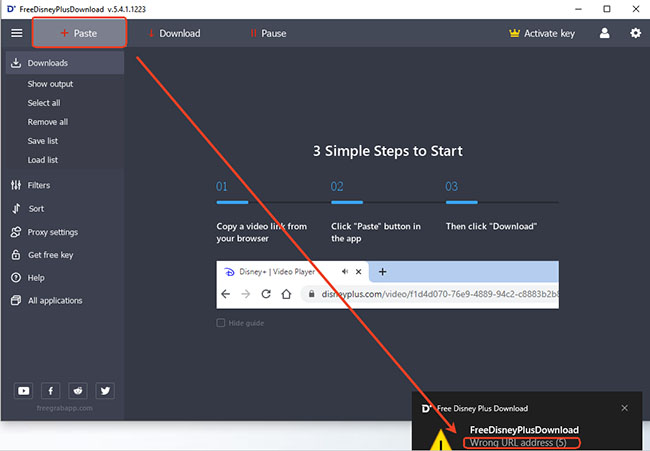Click the Paste button
Screen dimensions: 650x451
(79, 33)
